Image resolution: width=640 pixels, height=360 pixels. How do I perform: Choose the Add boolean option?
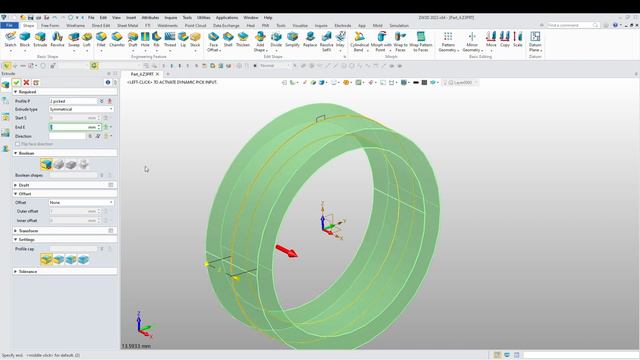pyautogui.click(x=59, y=164)
